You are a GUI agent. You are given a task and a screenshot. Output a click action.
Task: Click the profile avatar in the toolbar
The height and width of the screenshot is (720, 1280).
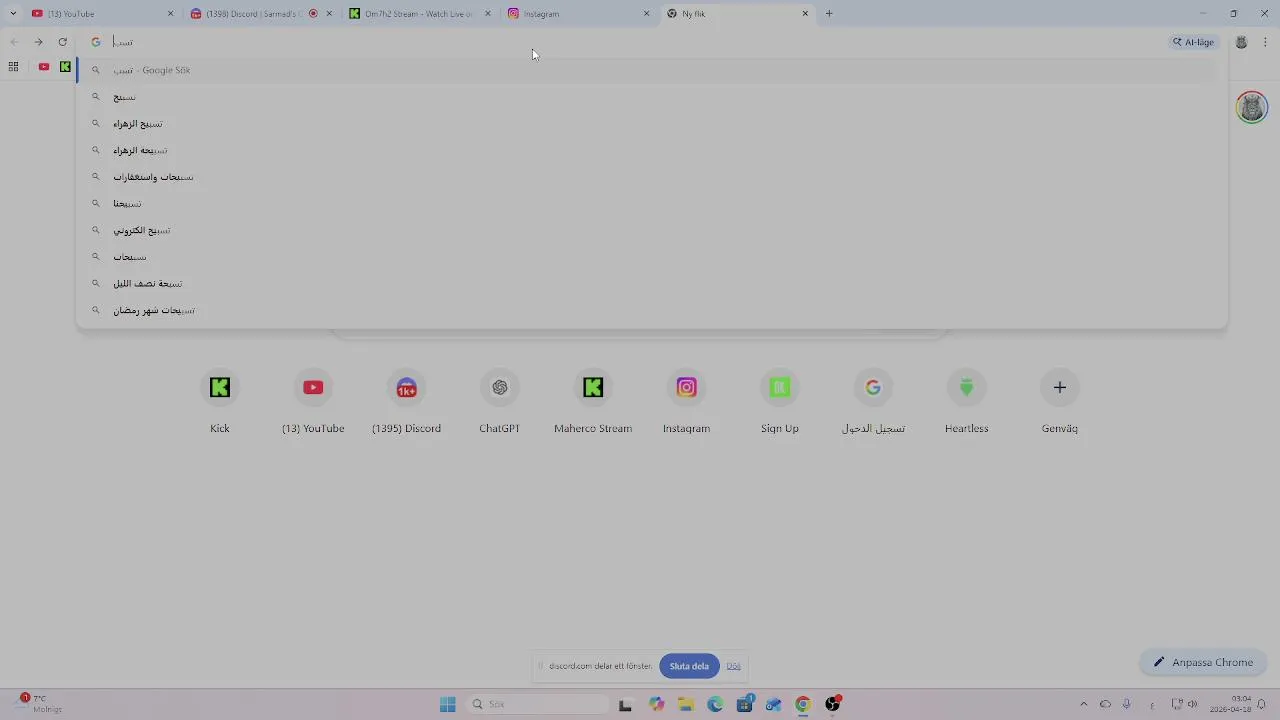pos(1242,42)
